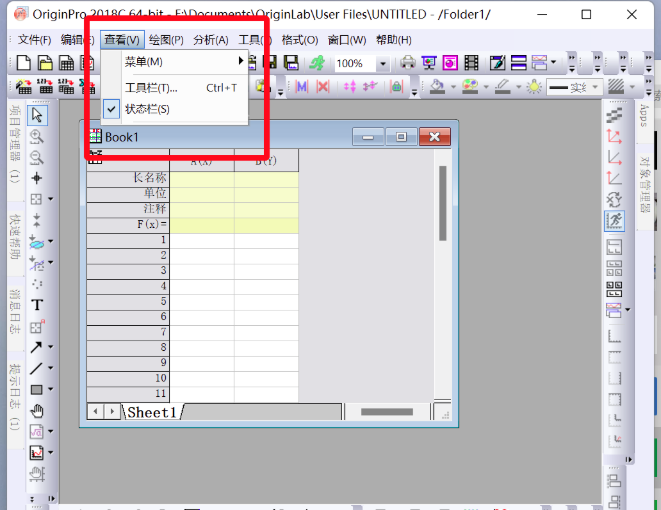Open the 帮助(H) menu
661x510 pixels.
[x=394, y=40]
